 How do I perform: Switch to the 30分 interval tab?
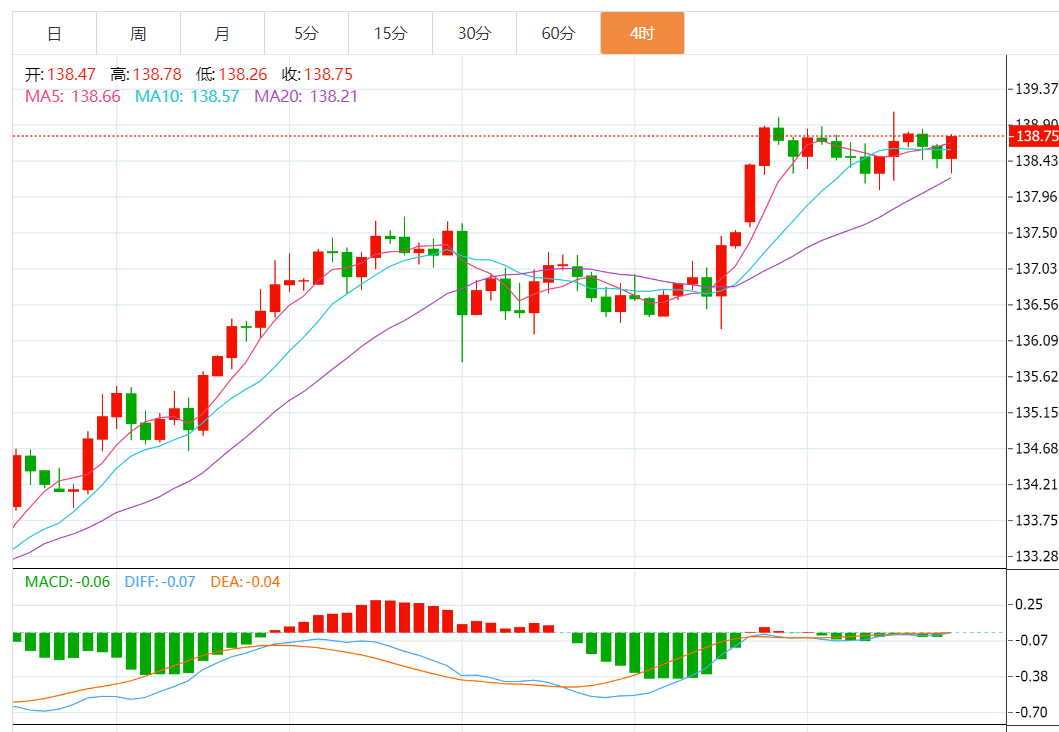pos(474,33)
